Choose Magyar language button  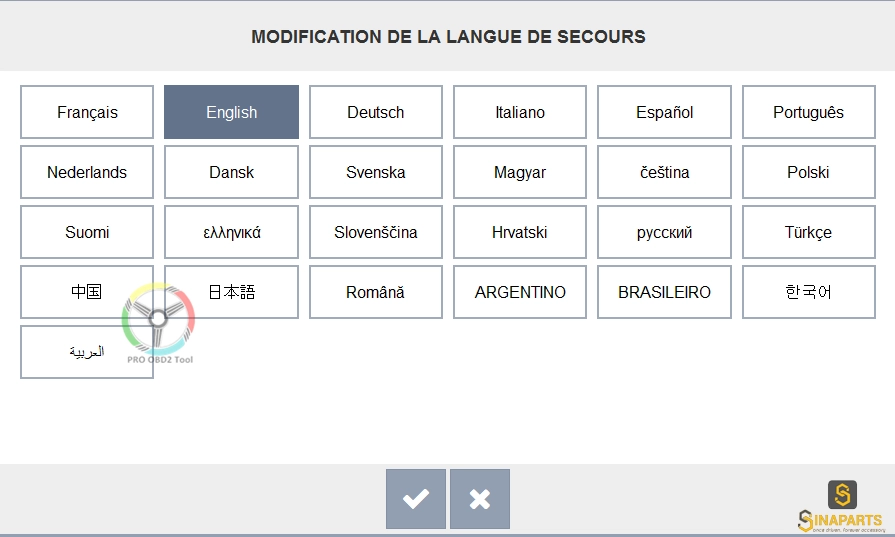click(x=519, y=172)
